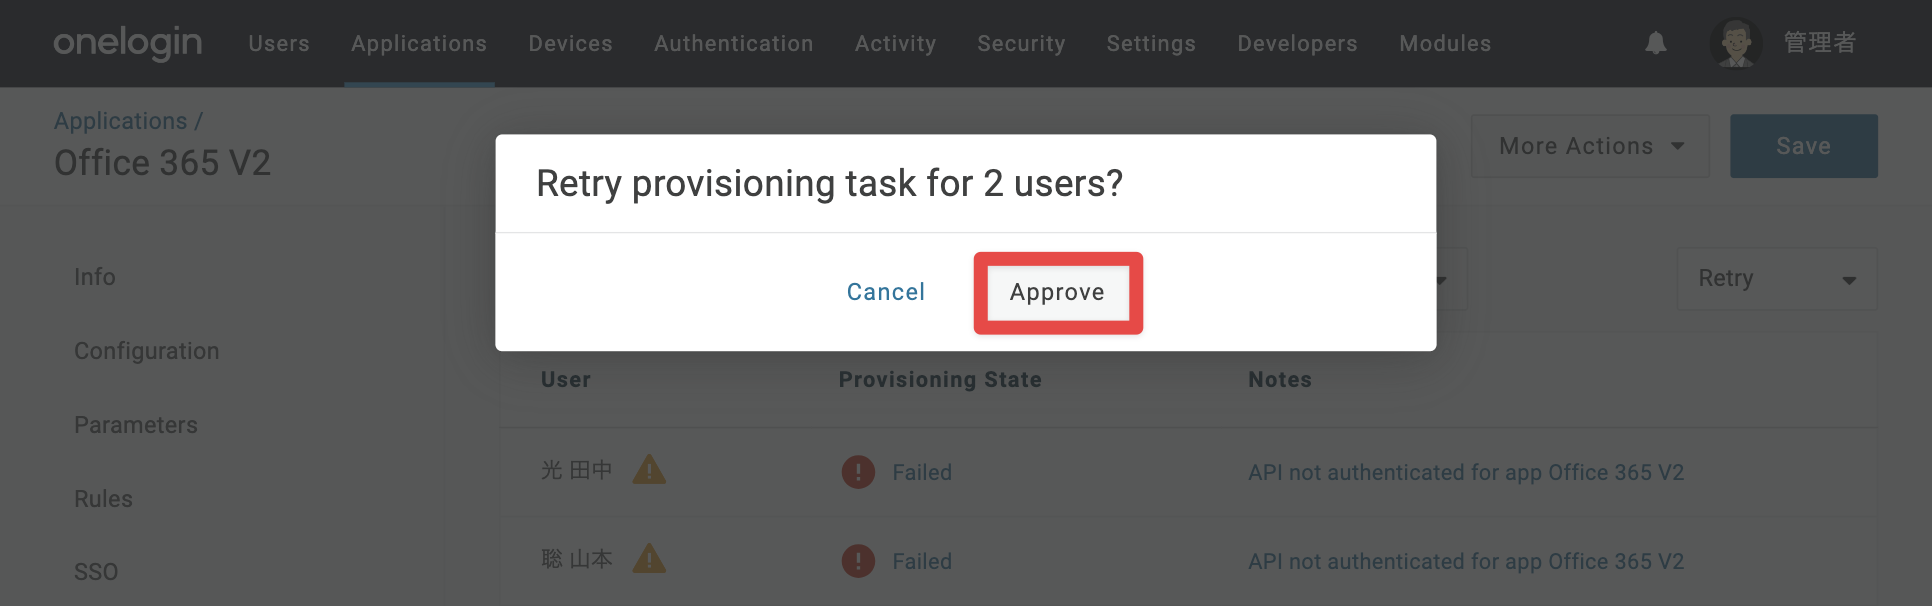The height and width of the screenshot is (606, 1932).
Task: Select the Configuration sidebar tab
Action: (147, 351)
